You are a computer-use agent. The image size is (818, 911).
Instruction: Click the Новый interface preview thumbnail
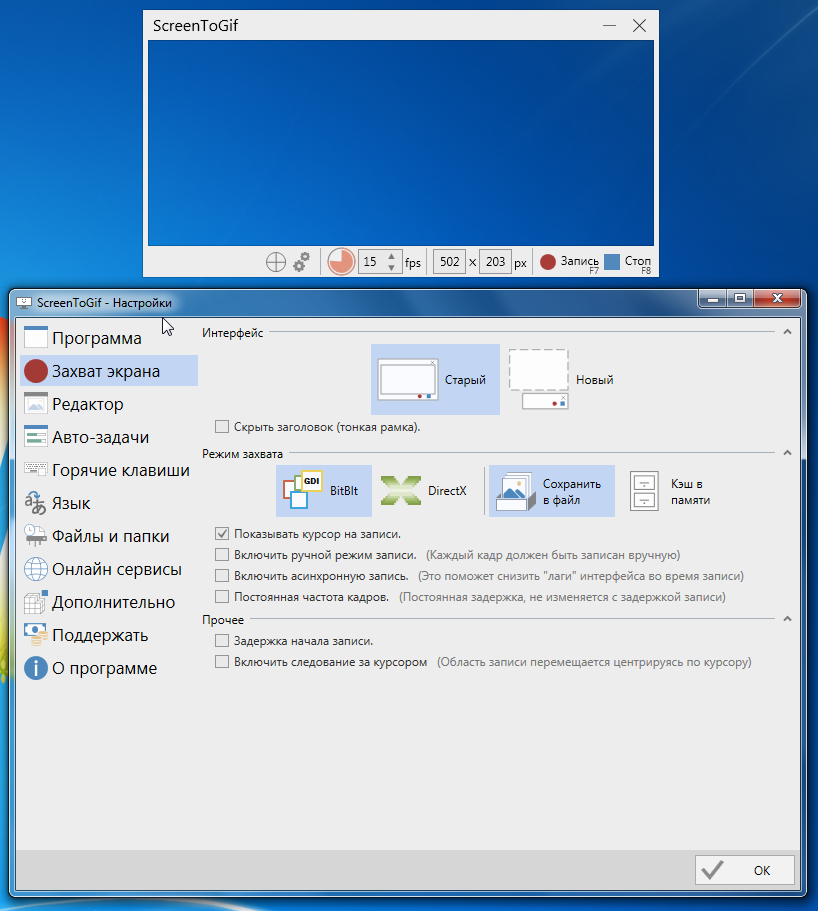[x=539, y=379]
